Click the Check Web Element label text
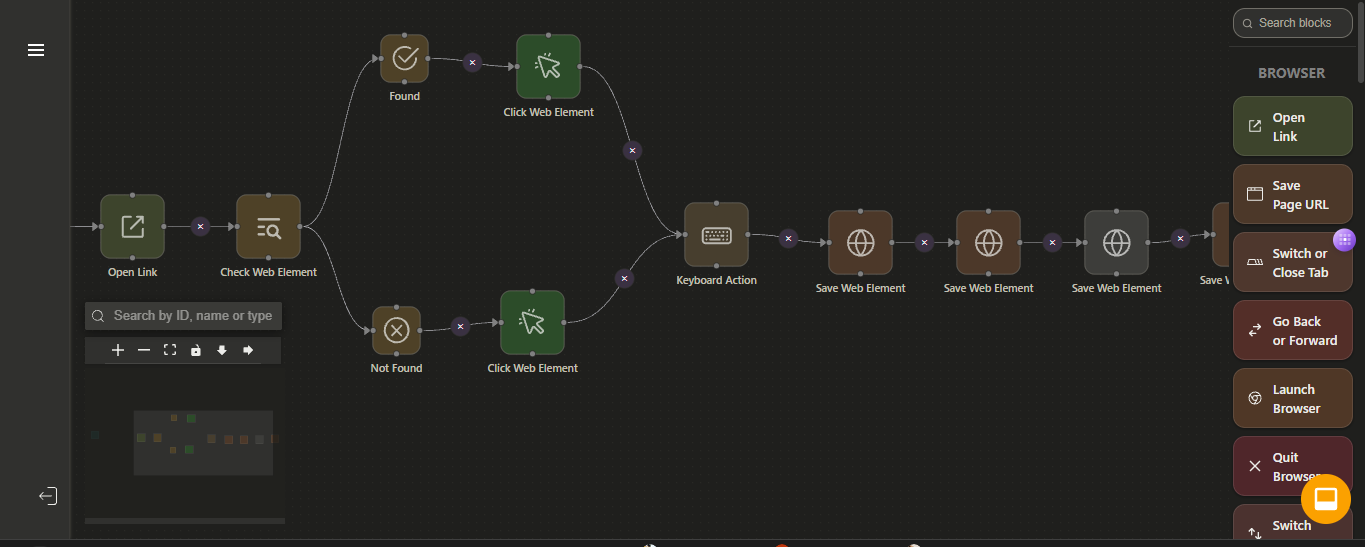Viewport: 1365px width, 547px height. tap(268, 272)
